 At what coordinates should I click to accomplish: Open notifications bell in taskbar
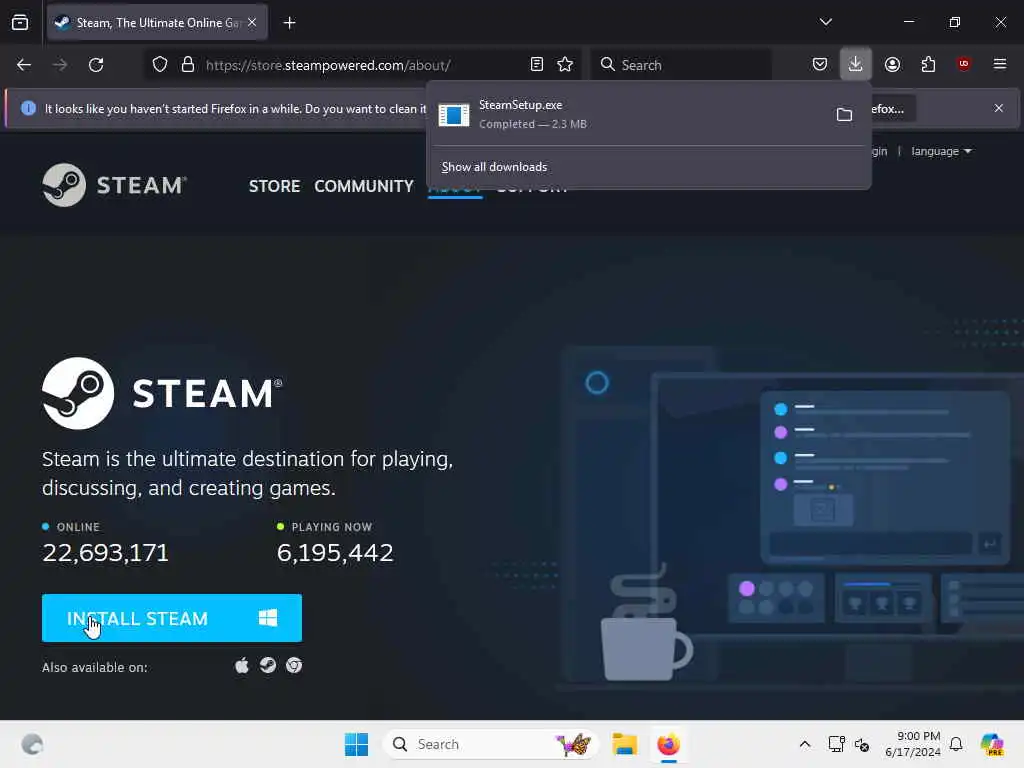click(x=956, y=744)
